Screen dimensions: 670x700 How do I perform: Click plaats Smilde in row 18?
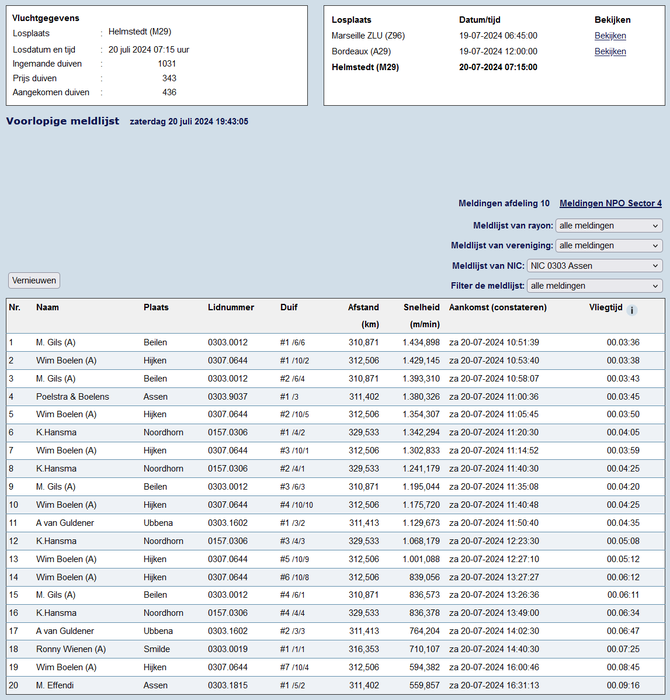(157, 649)
